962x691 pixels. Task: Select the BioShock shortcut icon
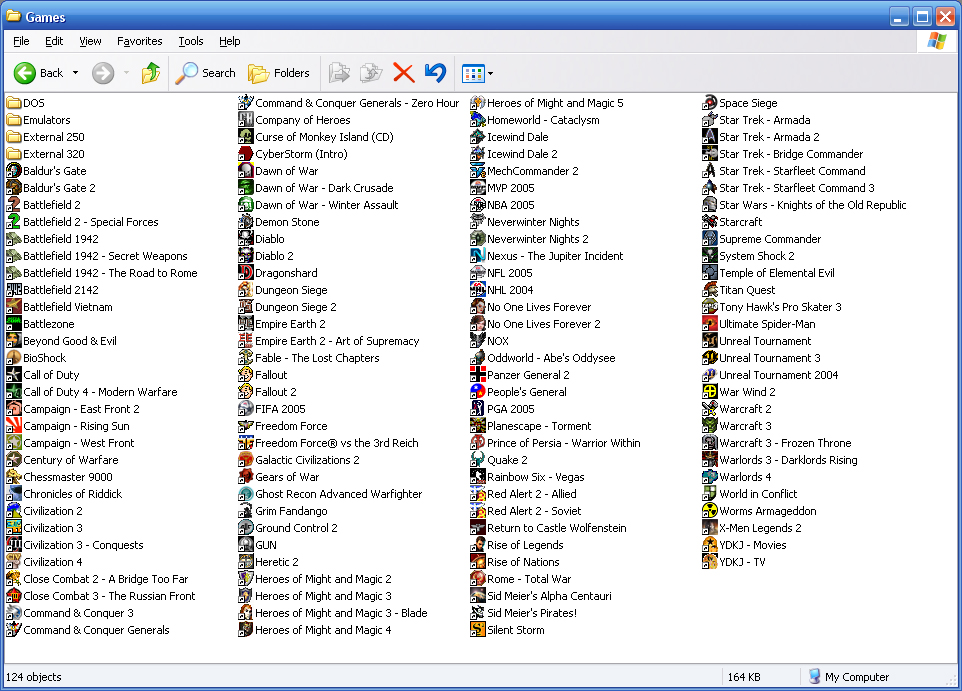click(x=14, y=358)
